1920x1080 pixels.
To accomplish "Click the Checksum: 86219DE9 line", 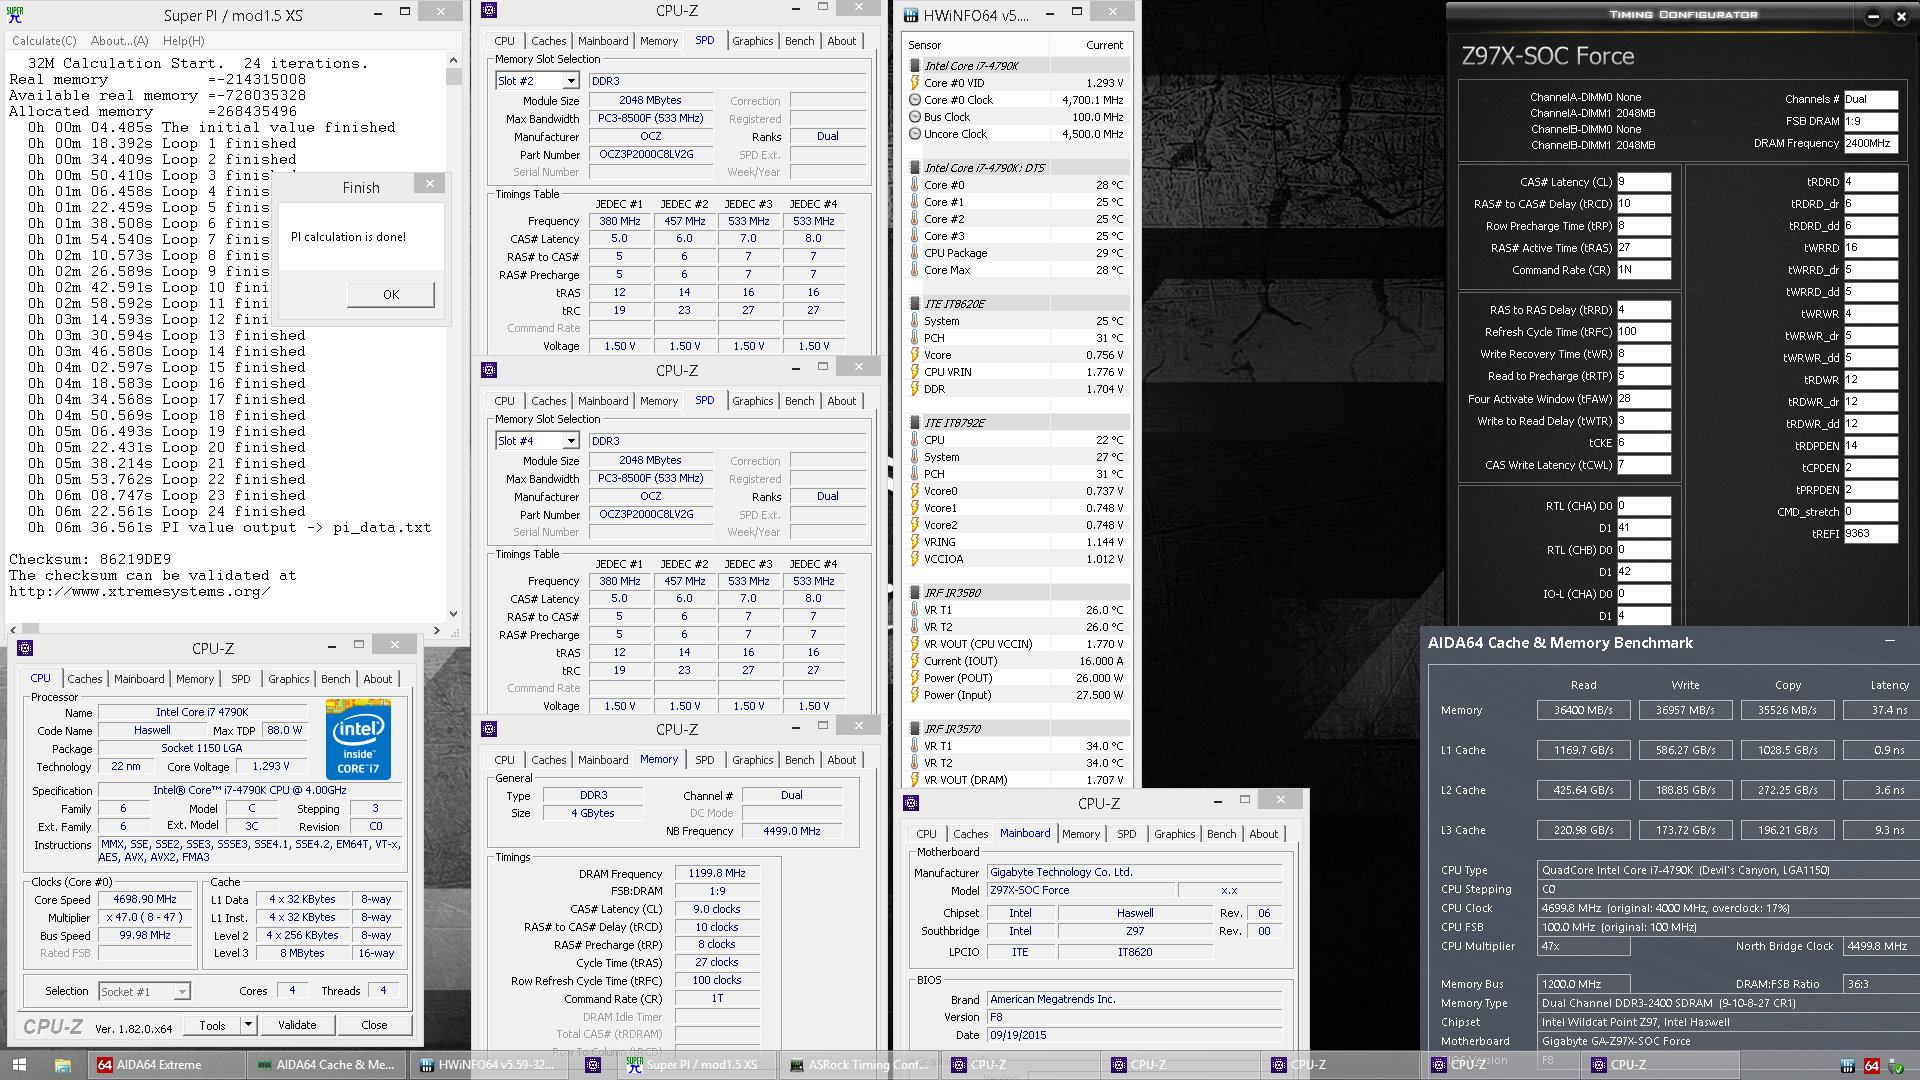I will click(x=90, y=559).
